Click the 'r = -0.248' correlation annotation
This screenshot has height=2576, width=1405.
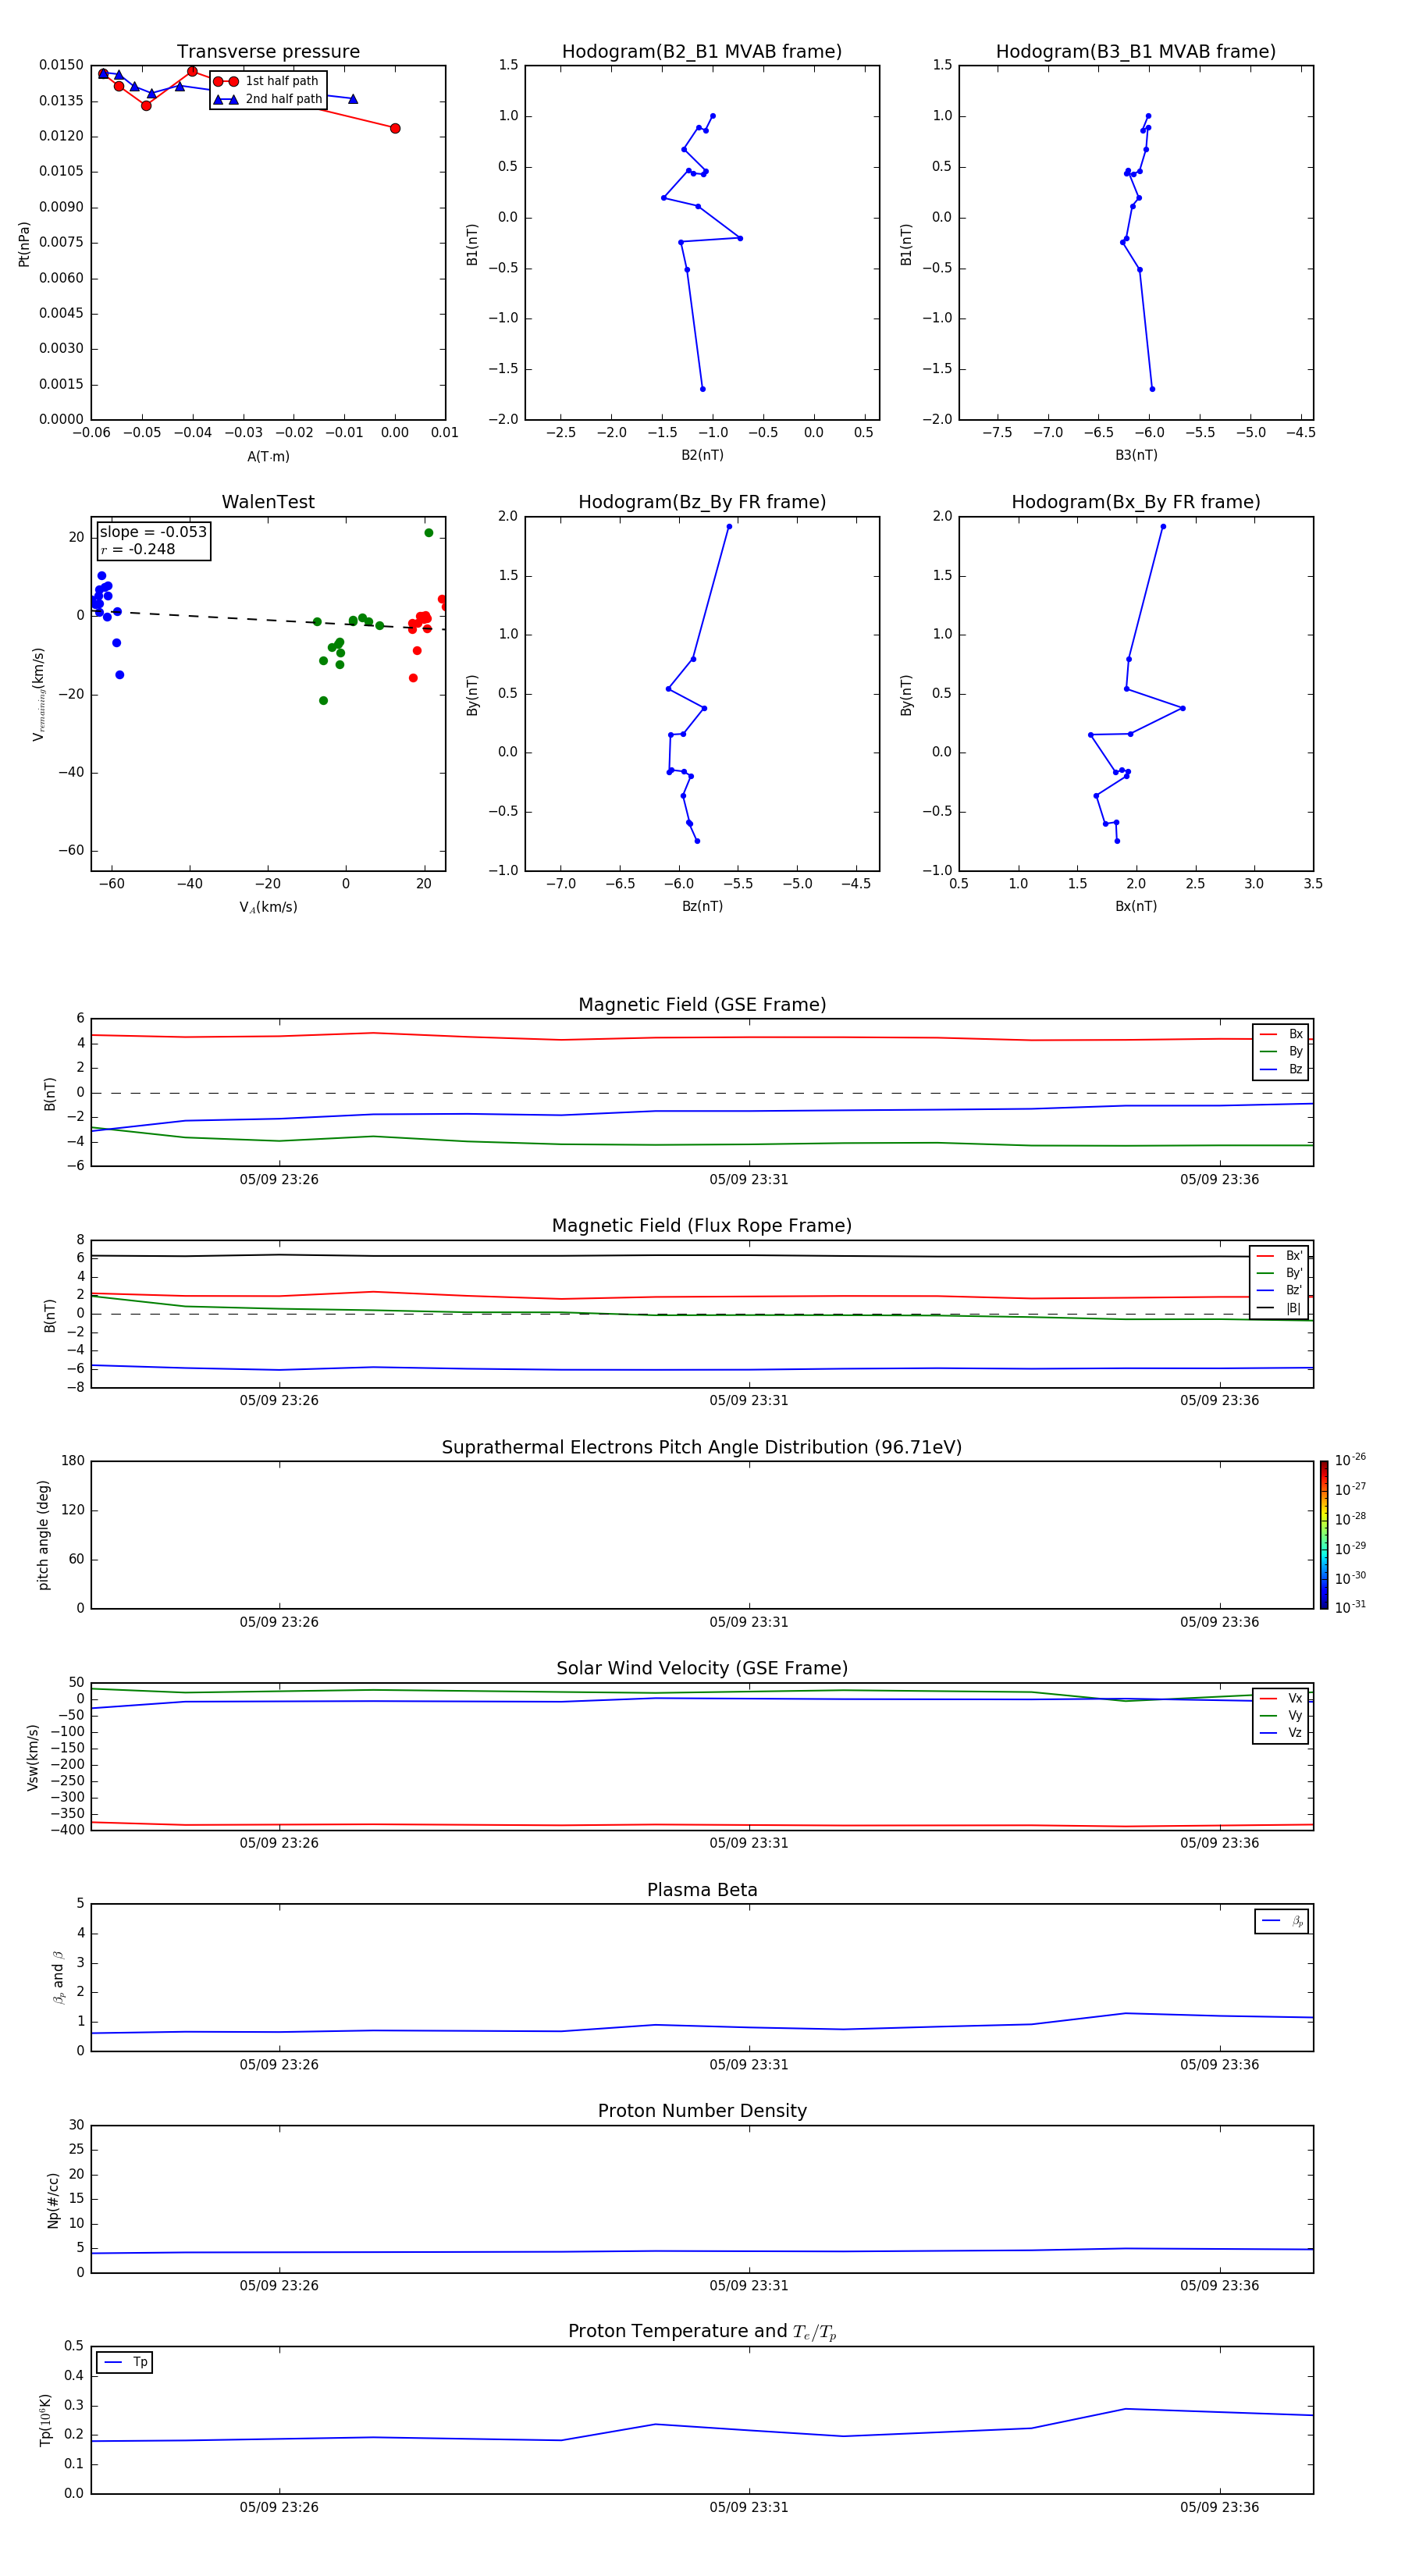click(138, 549)
